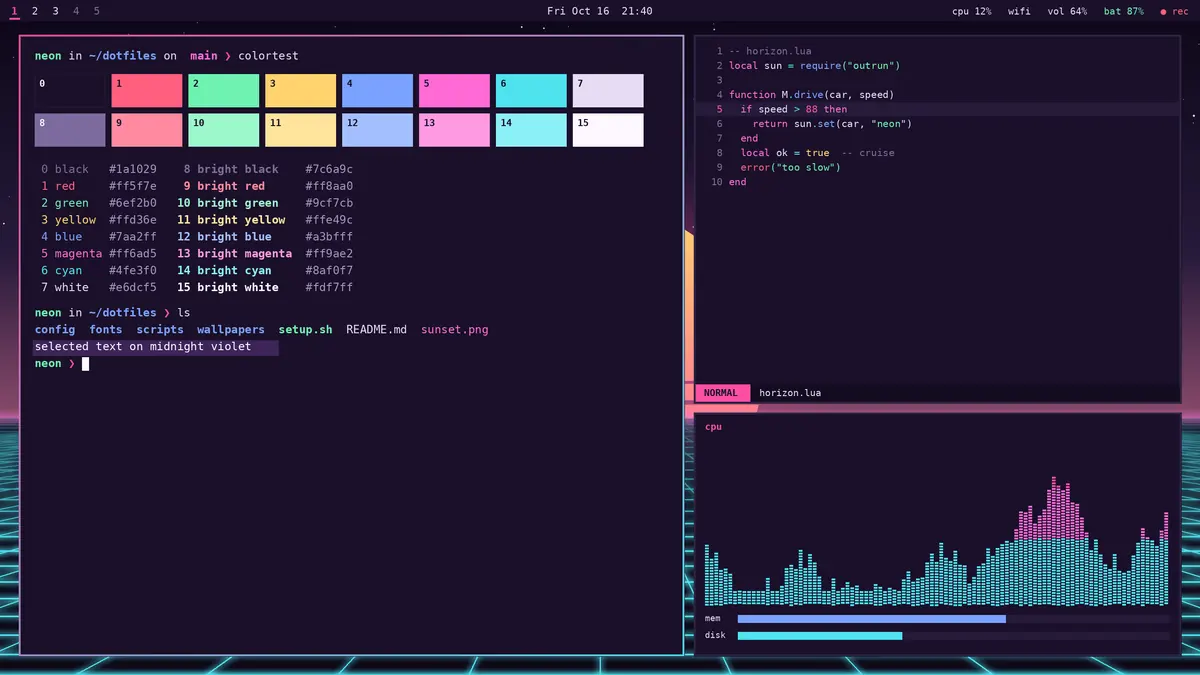Screen dimensions: 1200x675
Task: Open the clock showing Fri Oct 16 21:40
Action: pyautogui.click(x=600, y=11)
